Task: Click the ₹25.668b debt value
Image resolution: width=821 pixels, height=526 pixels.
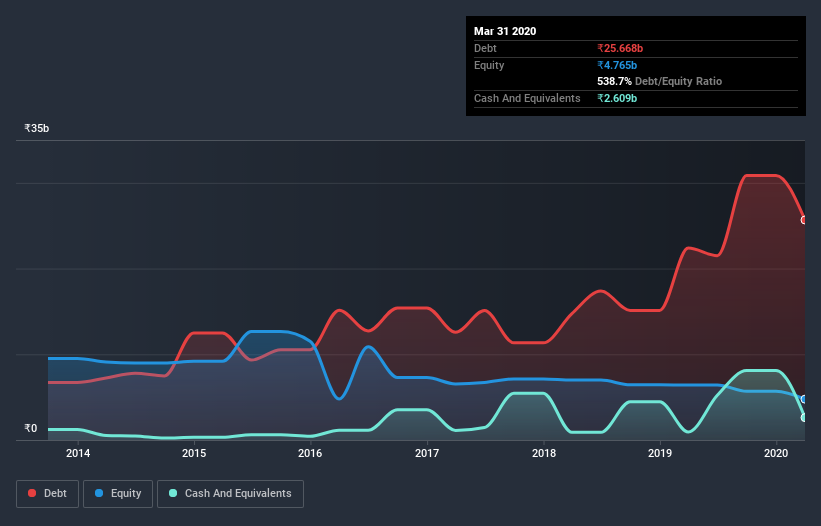Action: [620, 48]
